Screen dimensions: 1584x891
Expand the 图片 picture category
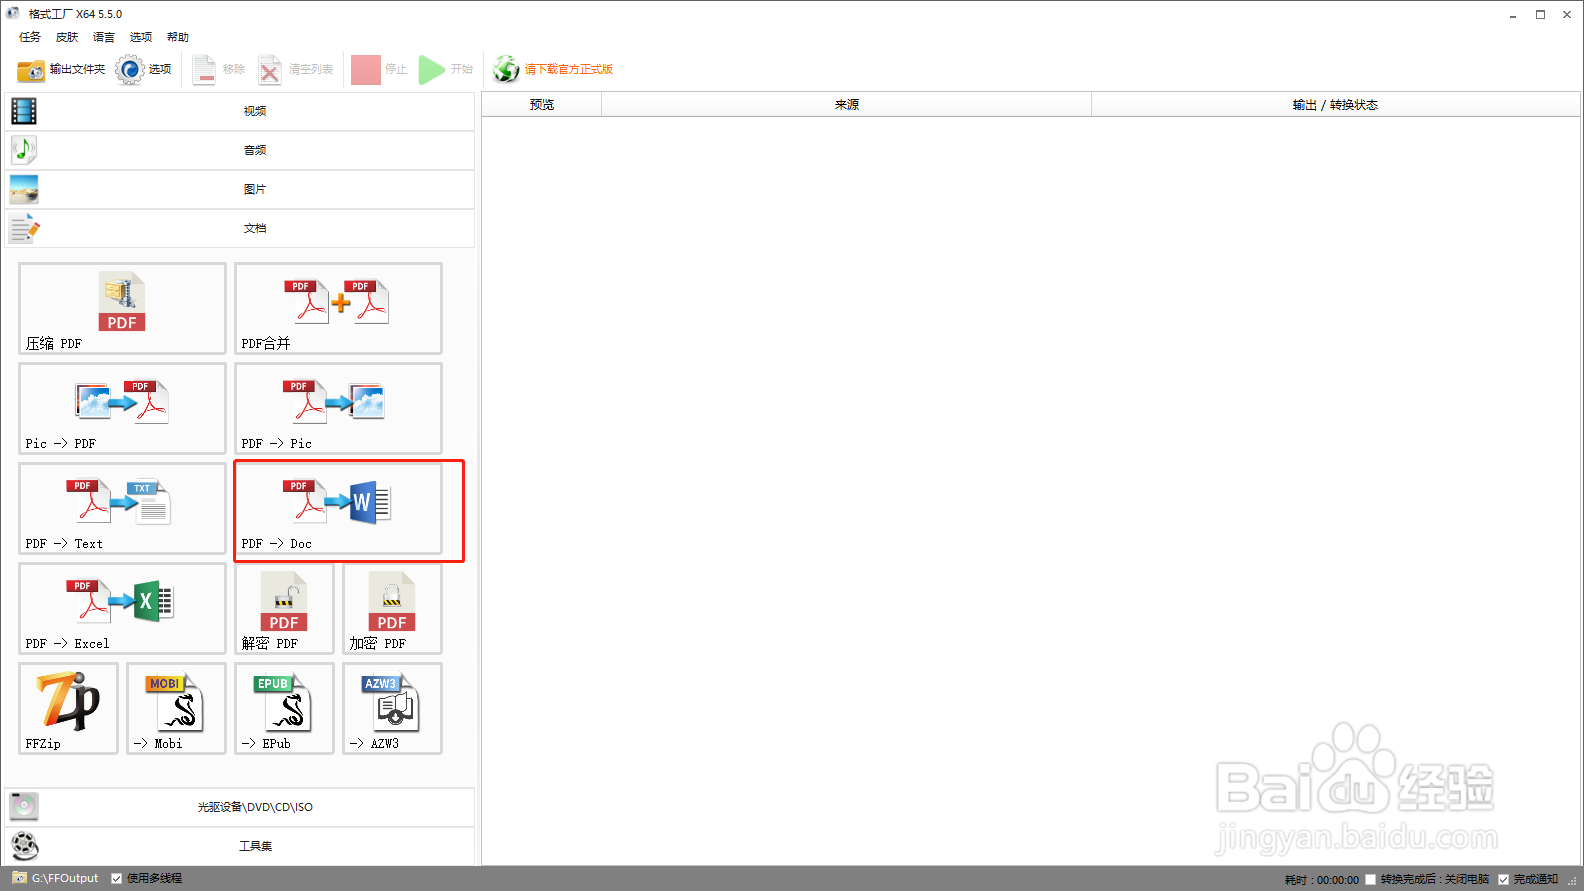(x=240, y=189)
